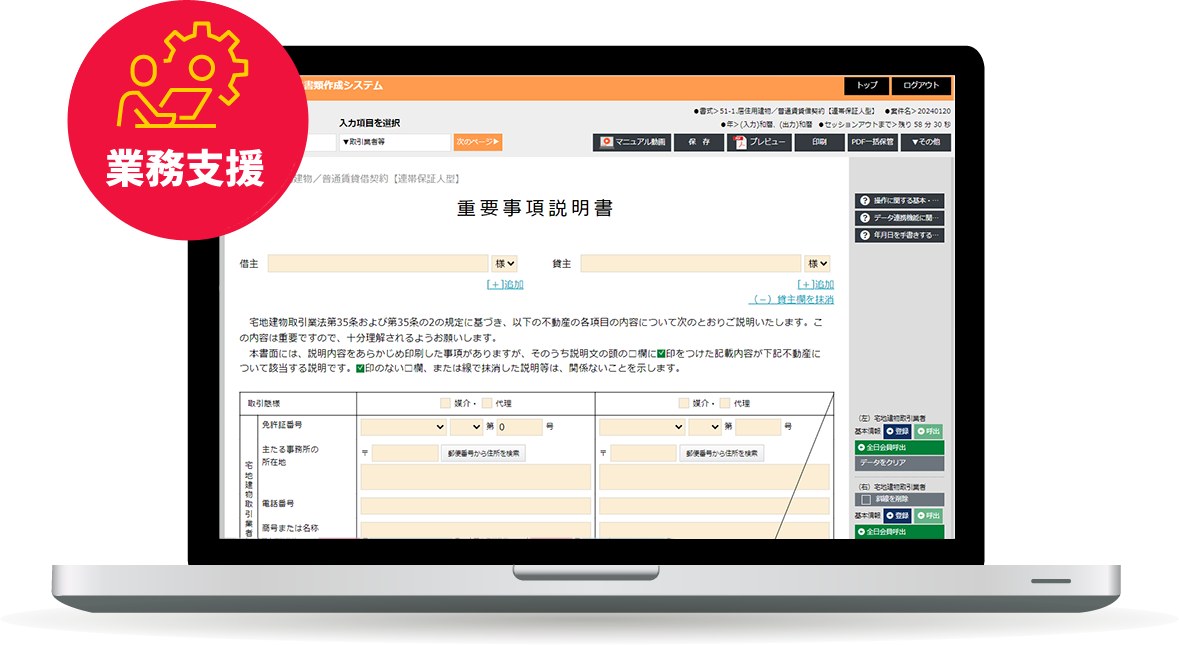The width and height of the screenshot is (1179, 645).
Task: Check the 斜線を削除 checkbox
Action: click(x=866, y=499)
